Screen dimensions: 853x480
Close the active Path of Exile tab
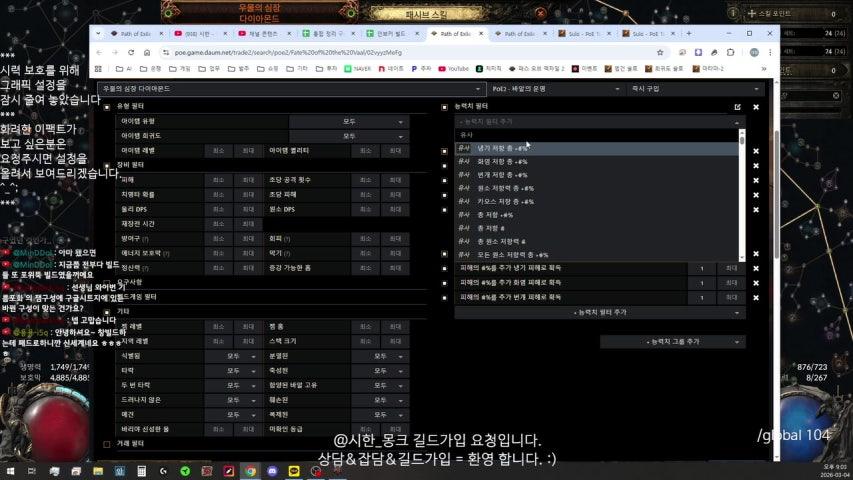pos(481,33)
